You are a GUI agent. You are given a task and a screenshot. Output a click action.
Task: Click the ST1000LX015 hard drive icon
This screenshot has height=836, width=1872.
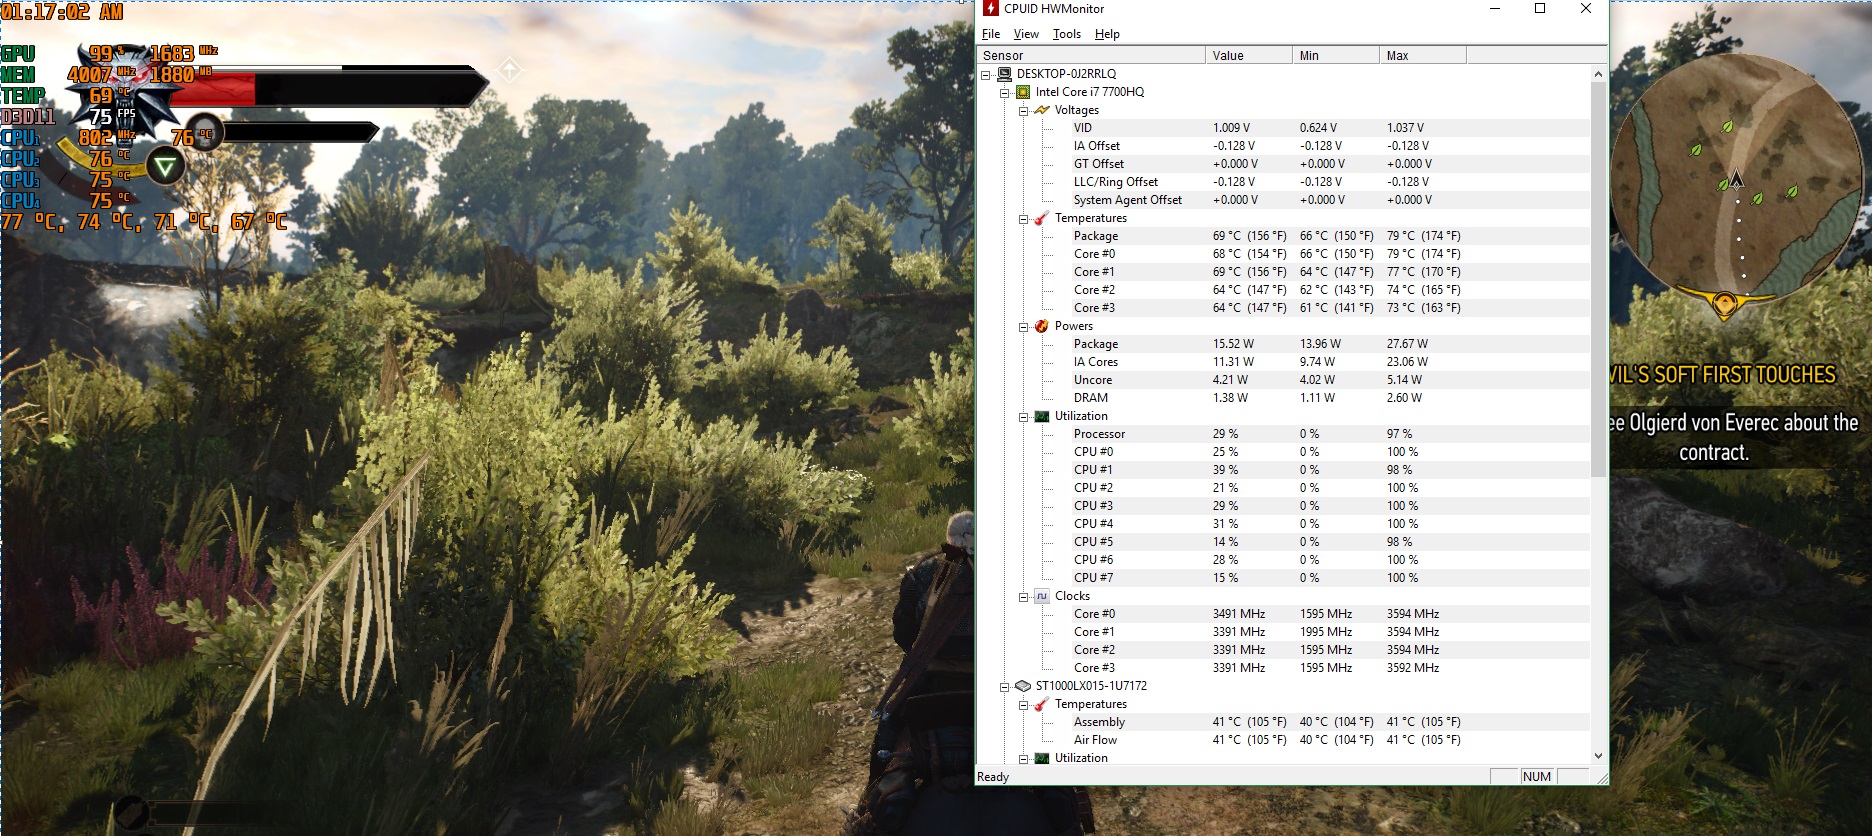click(1023, 686)
